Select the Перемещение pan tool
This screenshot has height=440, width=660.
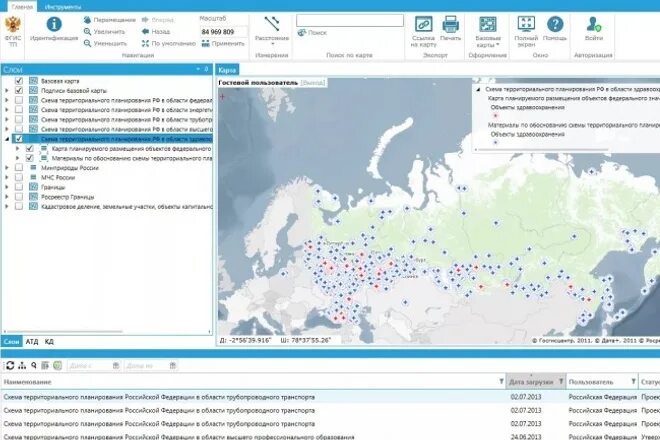click(109, 20)
